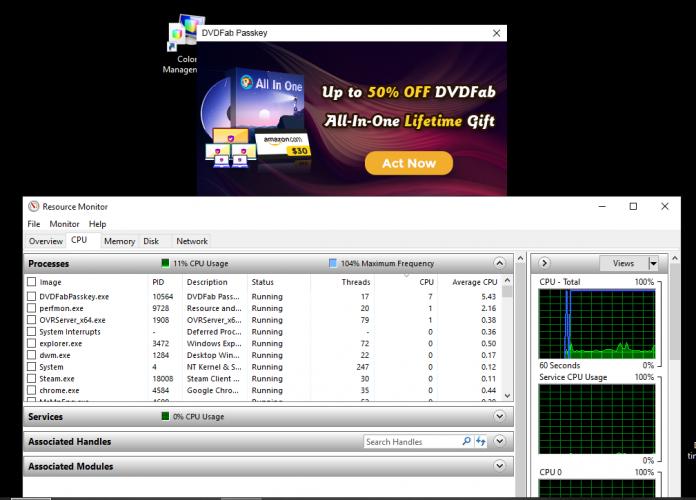Check the System Interrupts checkbox
Image resolution: width=696 pixels, height=500 pixels.
(32, 332)
